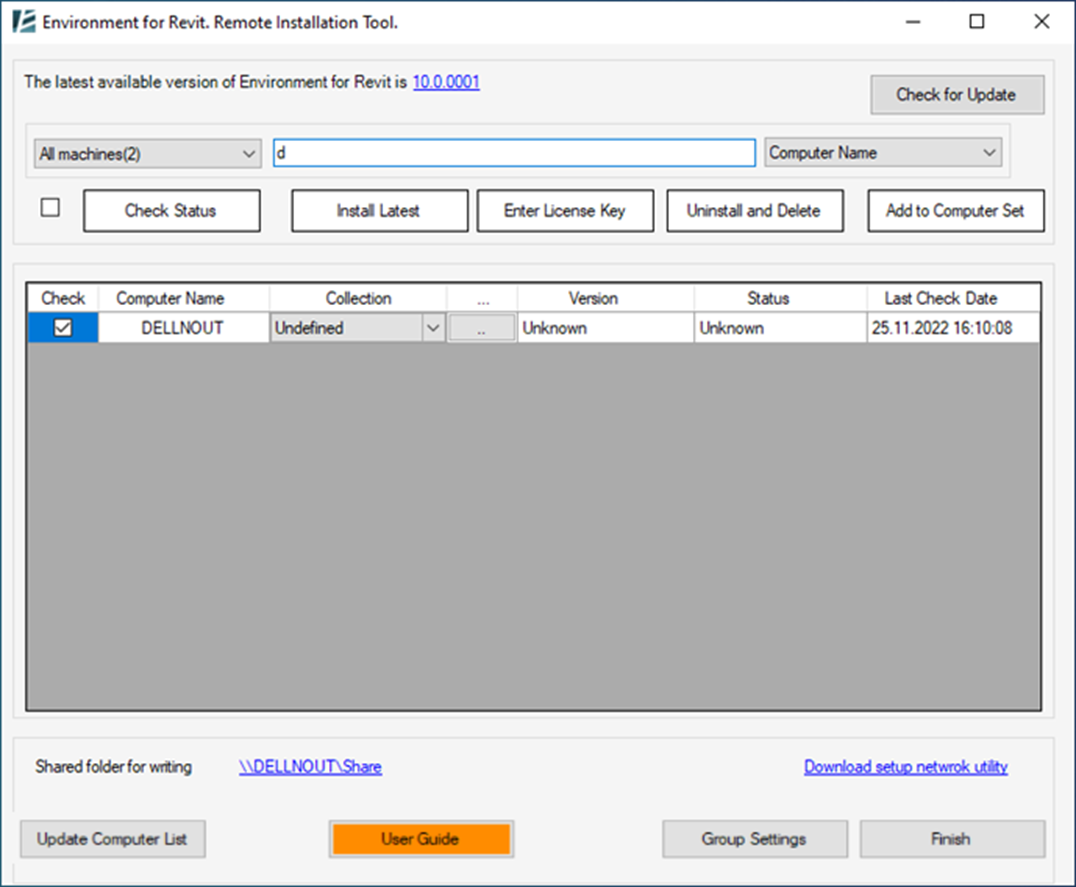Toggle the select-all checkbox beside Check Status

click(x=50, y=207)
